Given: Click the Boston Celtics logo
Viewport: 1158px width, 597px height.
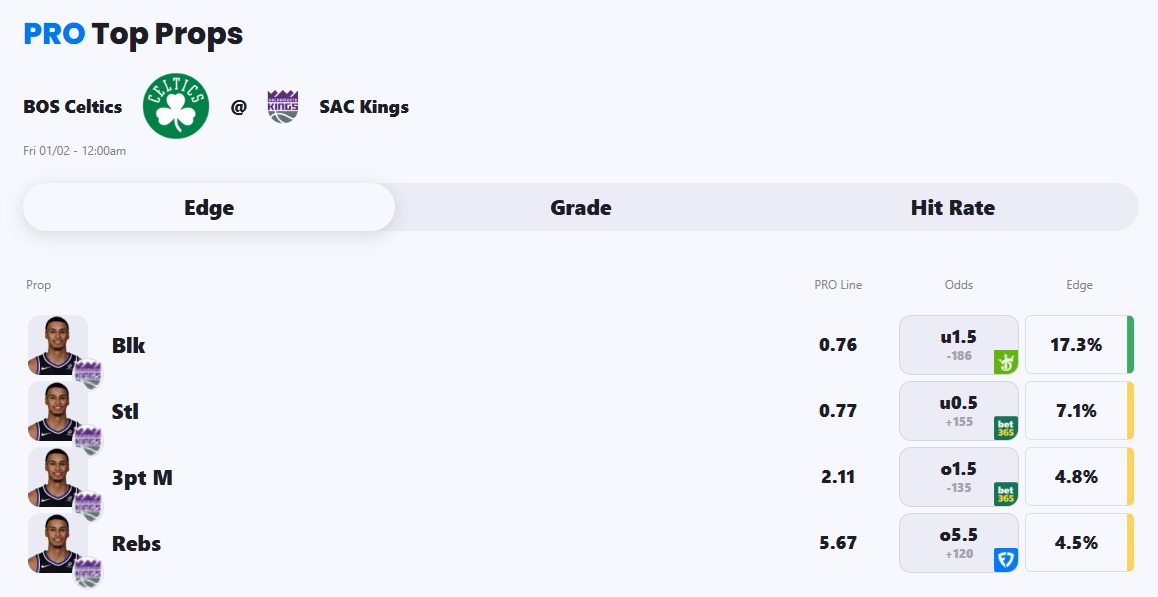Looking at the screenshot, I should click(176, 106).
